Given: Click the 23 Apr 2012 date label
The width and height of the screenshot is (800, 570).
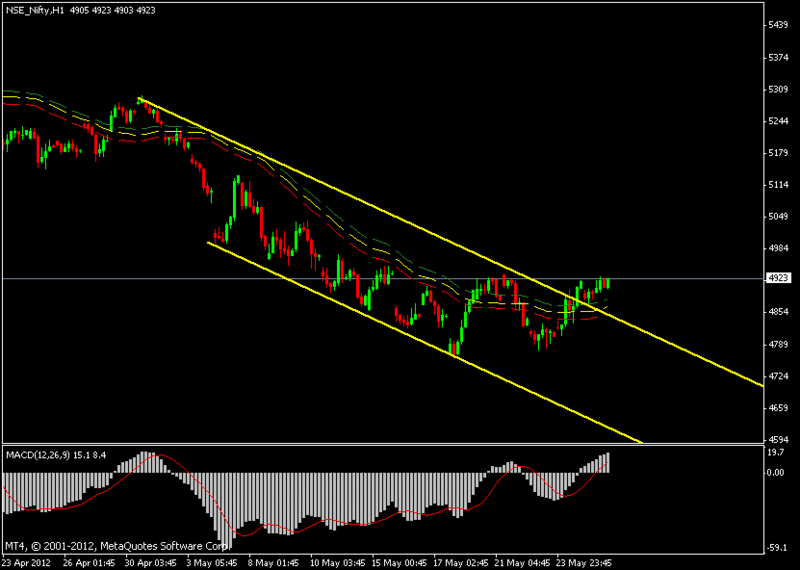Looking at the screenshot, I should [27, 563].
